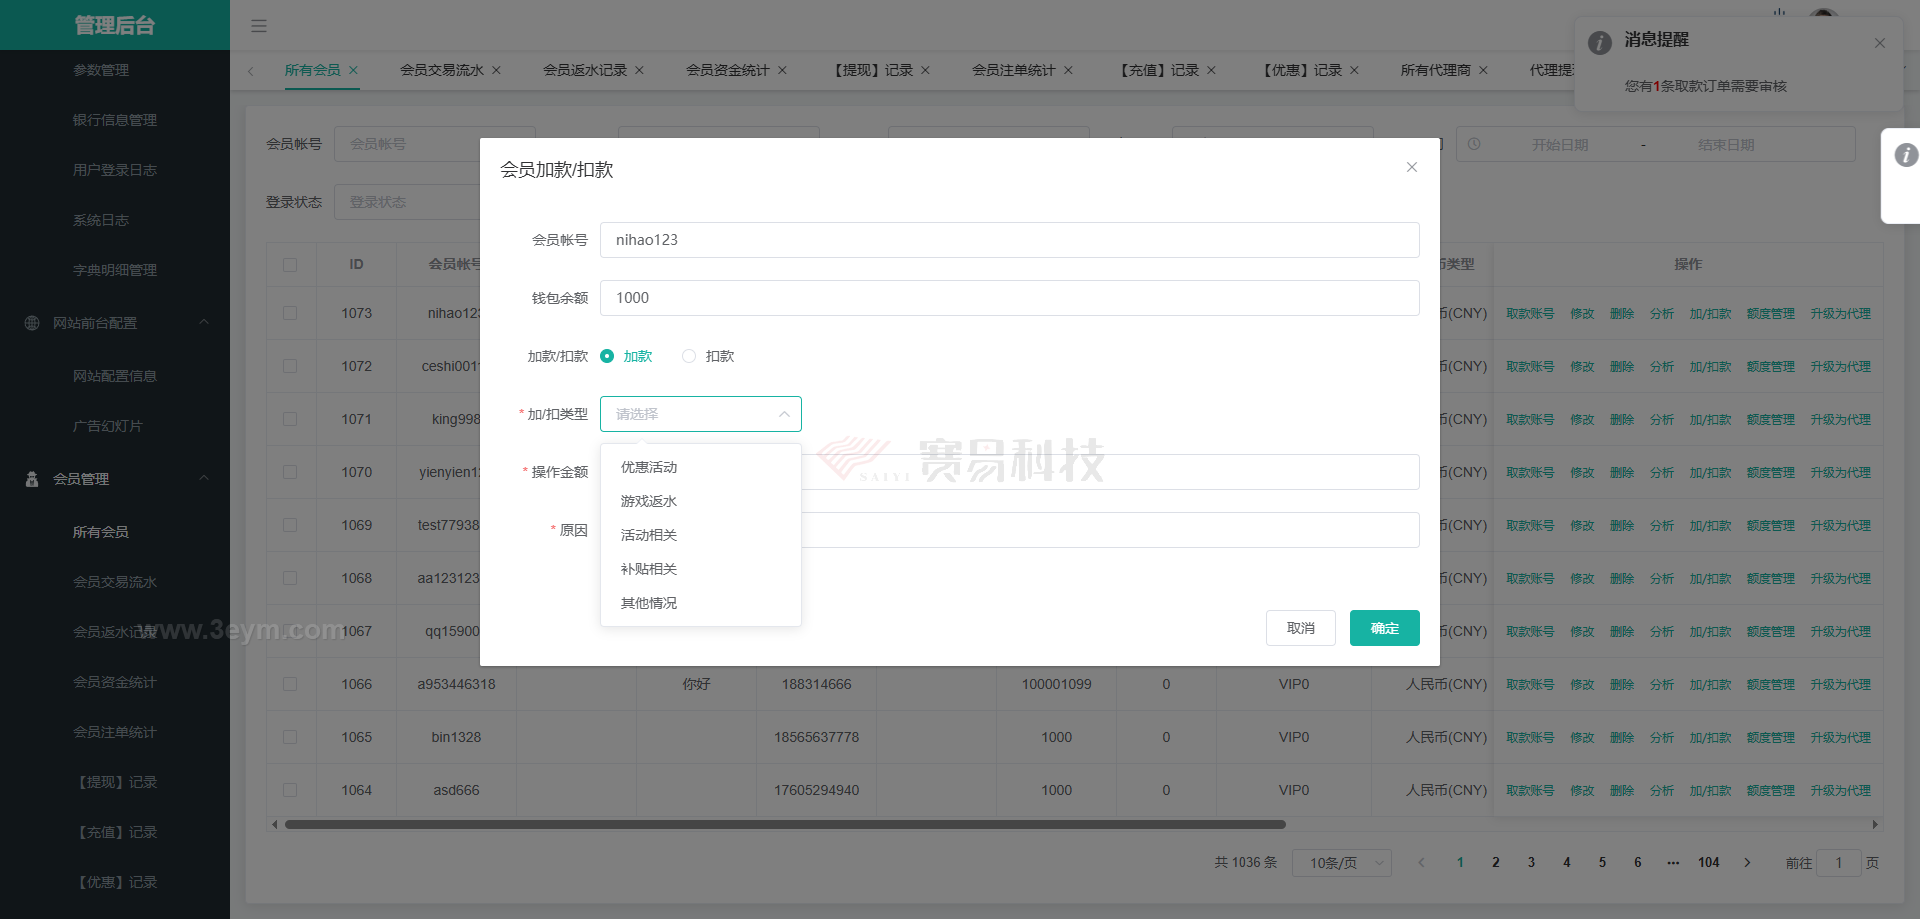
Task: Click the tabs scroll-left arrow icon
Action: point(251,71)
